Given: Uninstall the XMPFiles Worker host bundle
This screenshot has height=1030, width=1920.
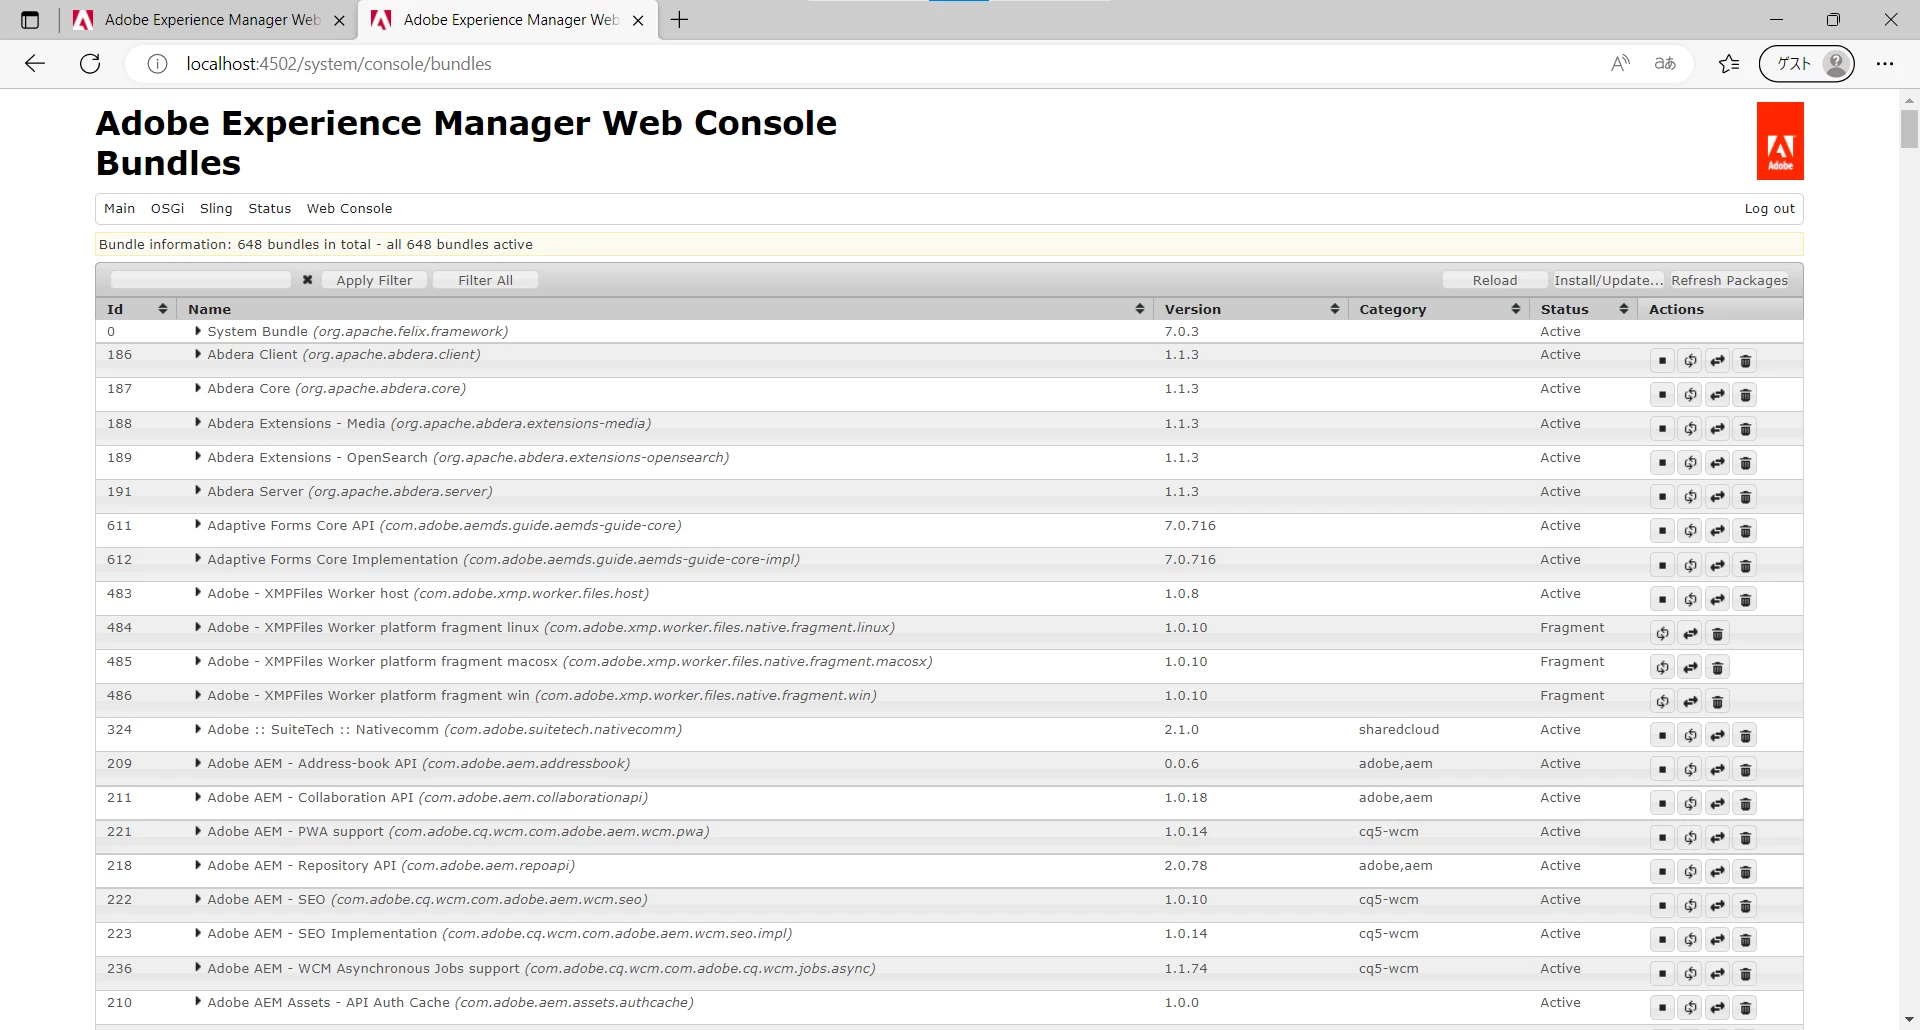Looking at the screenshot, I should (1746, 599).
